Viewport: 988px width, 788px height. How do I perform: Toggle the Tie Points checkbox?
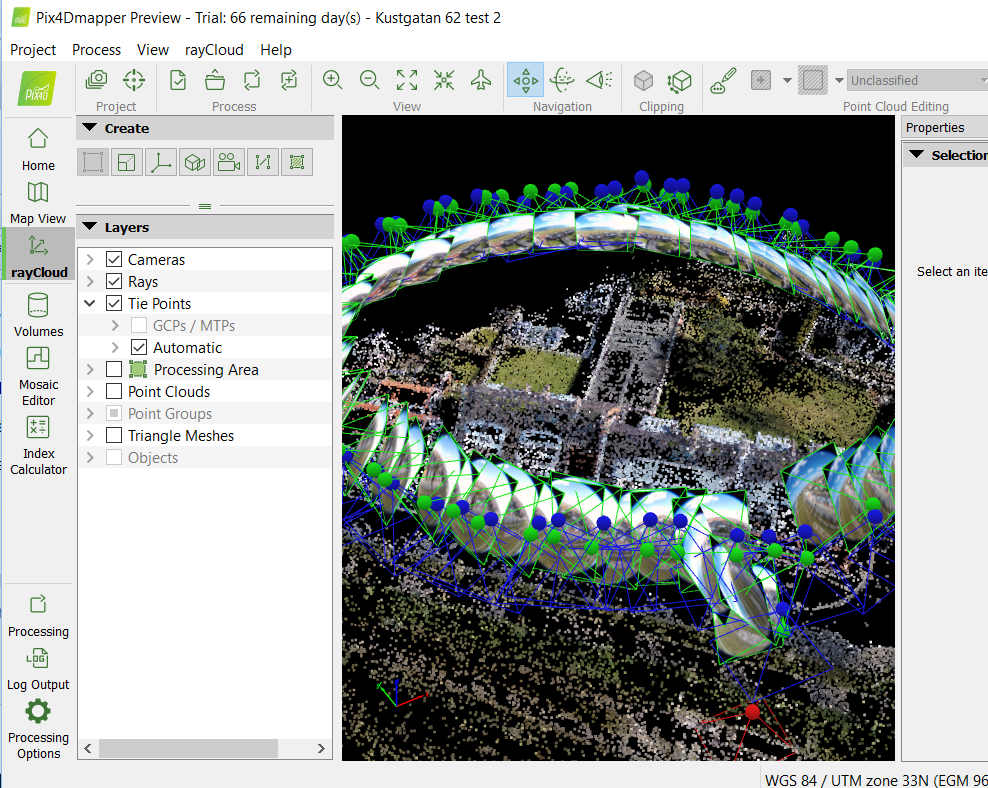click(x=114, y=303)
